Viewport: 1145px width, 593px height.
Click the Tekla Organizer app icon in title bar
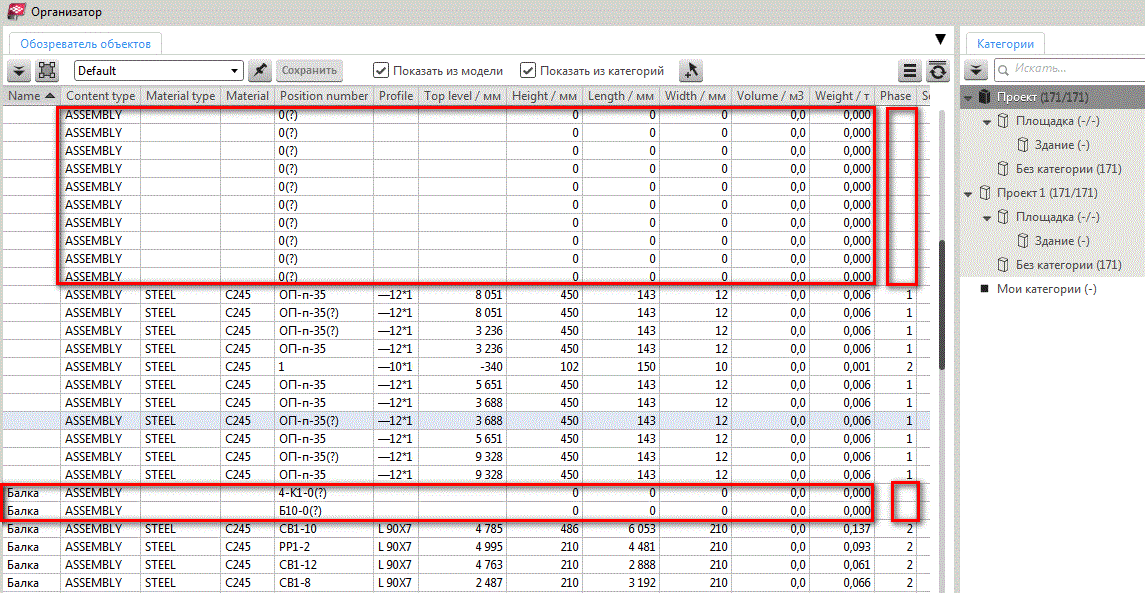(x=16, y=12)
